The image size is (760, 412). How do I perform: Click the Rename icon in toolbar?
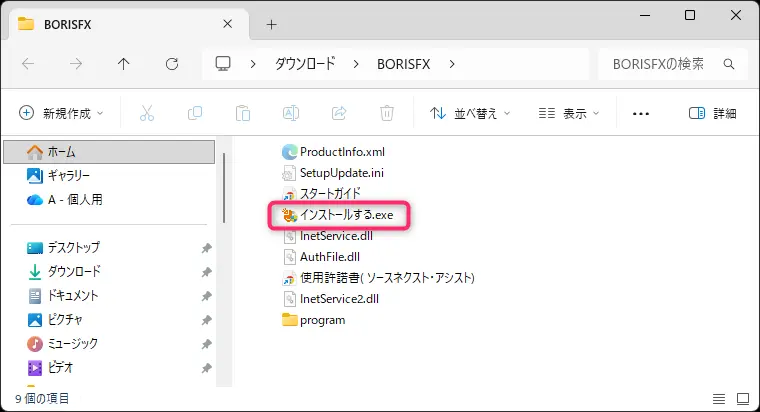290,113
